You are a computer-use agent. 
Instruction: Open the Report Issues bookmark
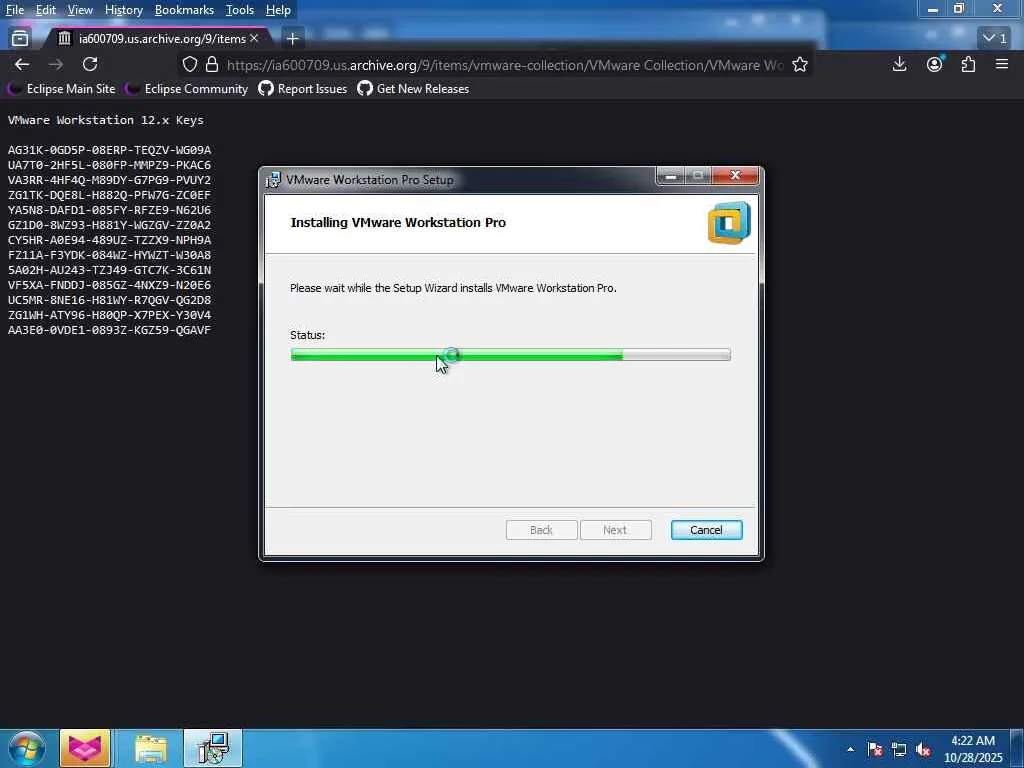click(x=303, y=89)
